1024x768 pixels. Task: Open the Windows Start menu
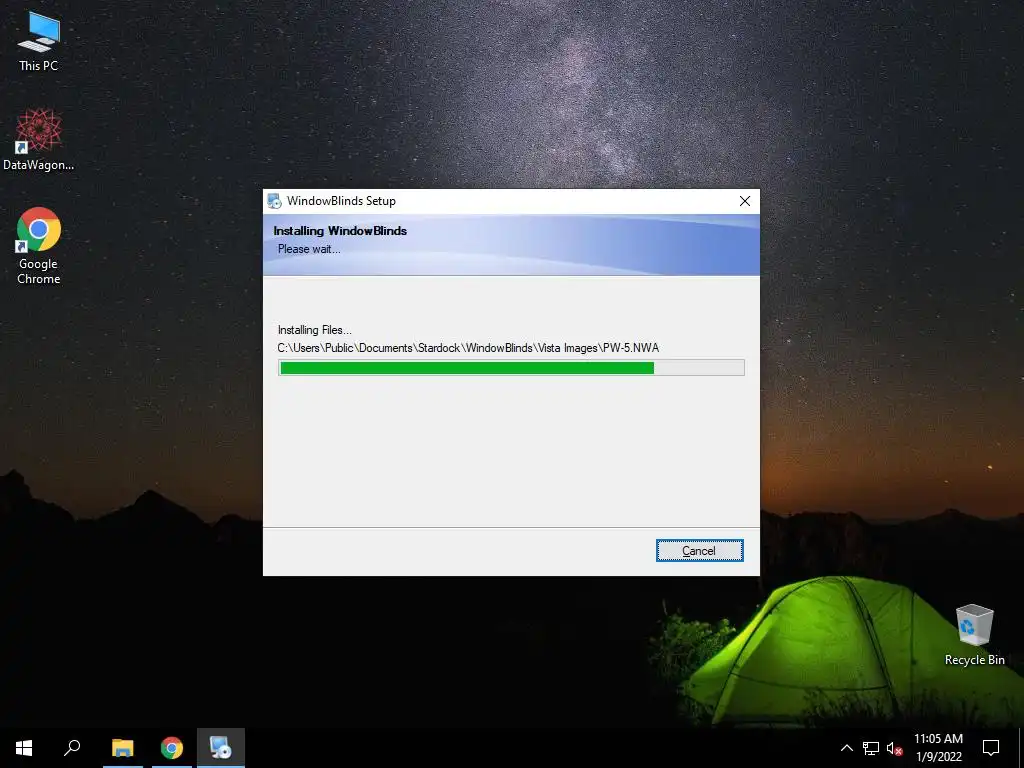point(24,748)
